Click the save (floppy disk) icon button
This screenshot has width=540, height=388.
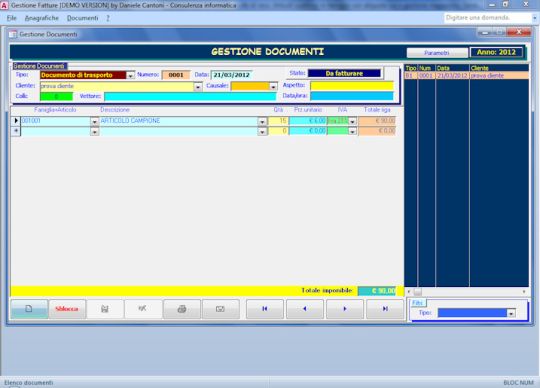(x=105, y=309)
